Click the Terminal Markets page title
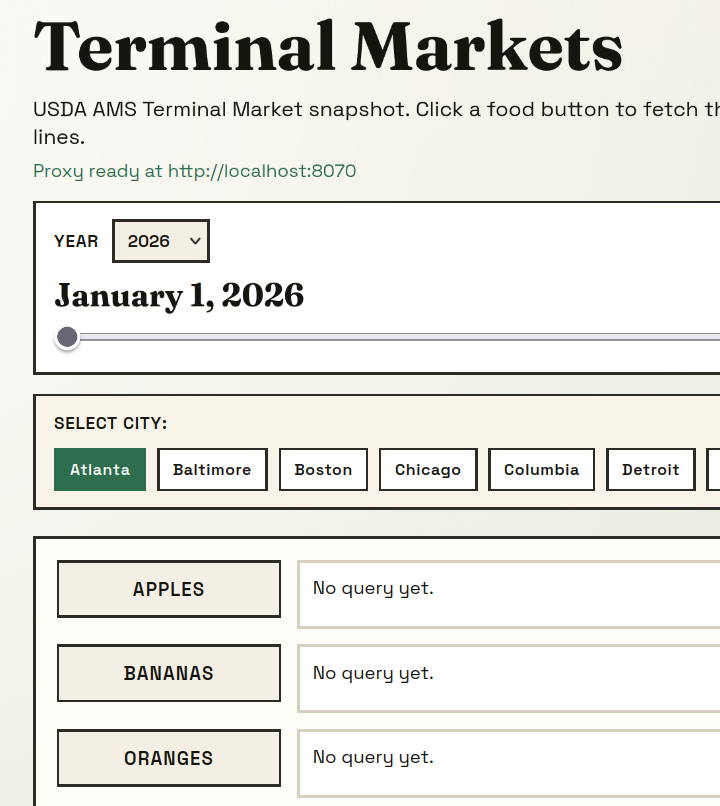 [328, 45]
